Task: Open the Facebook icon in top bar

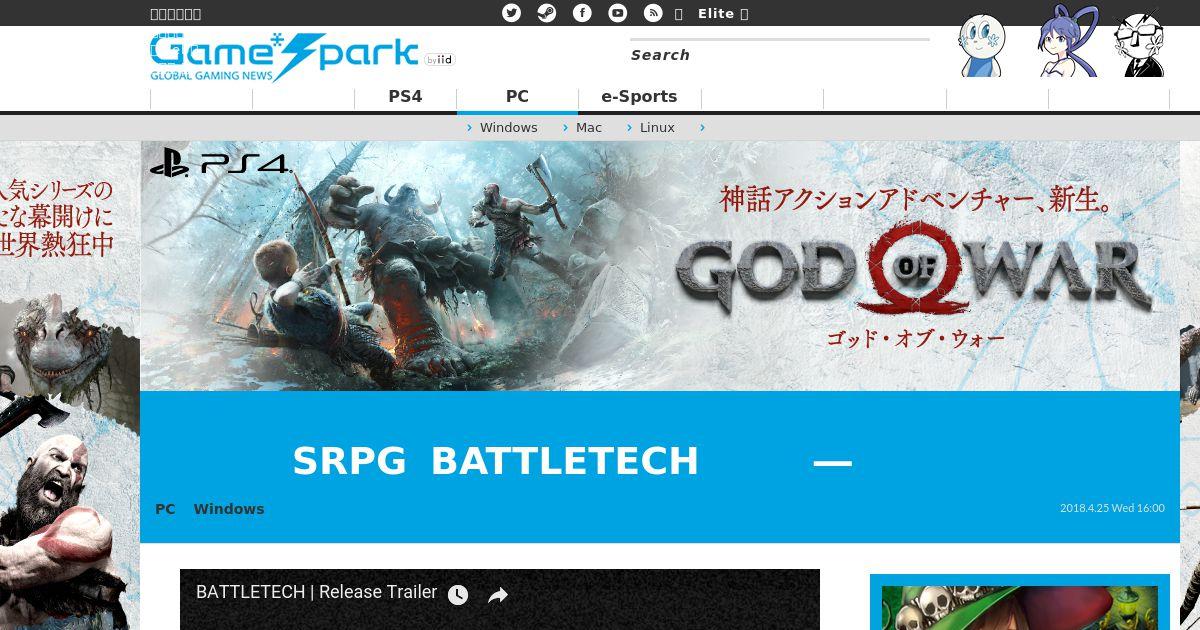Action: [x=582, y=13]
